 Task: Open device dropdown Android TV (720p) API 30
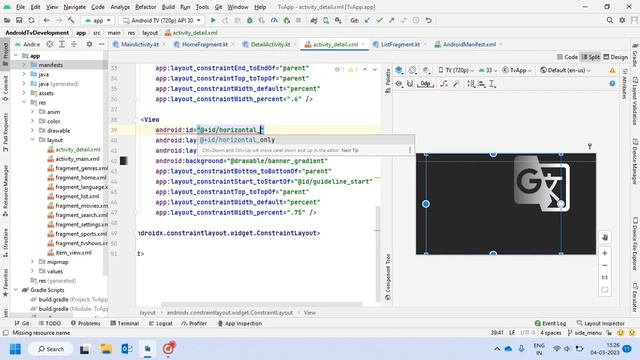click(162, 20)
